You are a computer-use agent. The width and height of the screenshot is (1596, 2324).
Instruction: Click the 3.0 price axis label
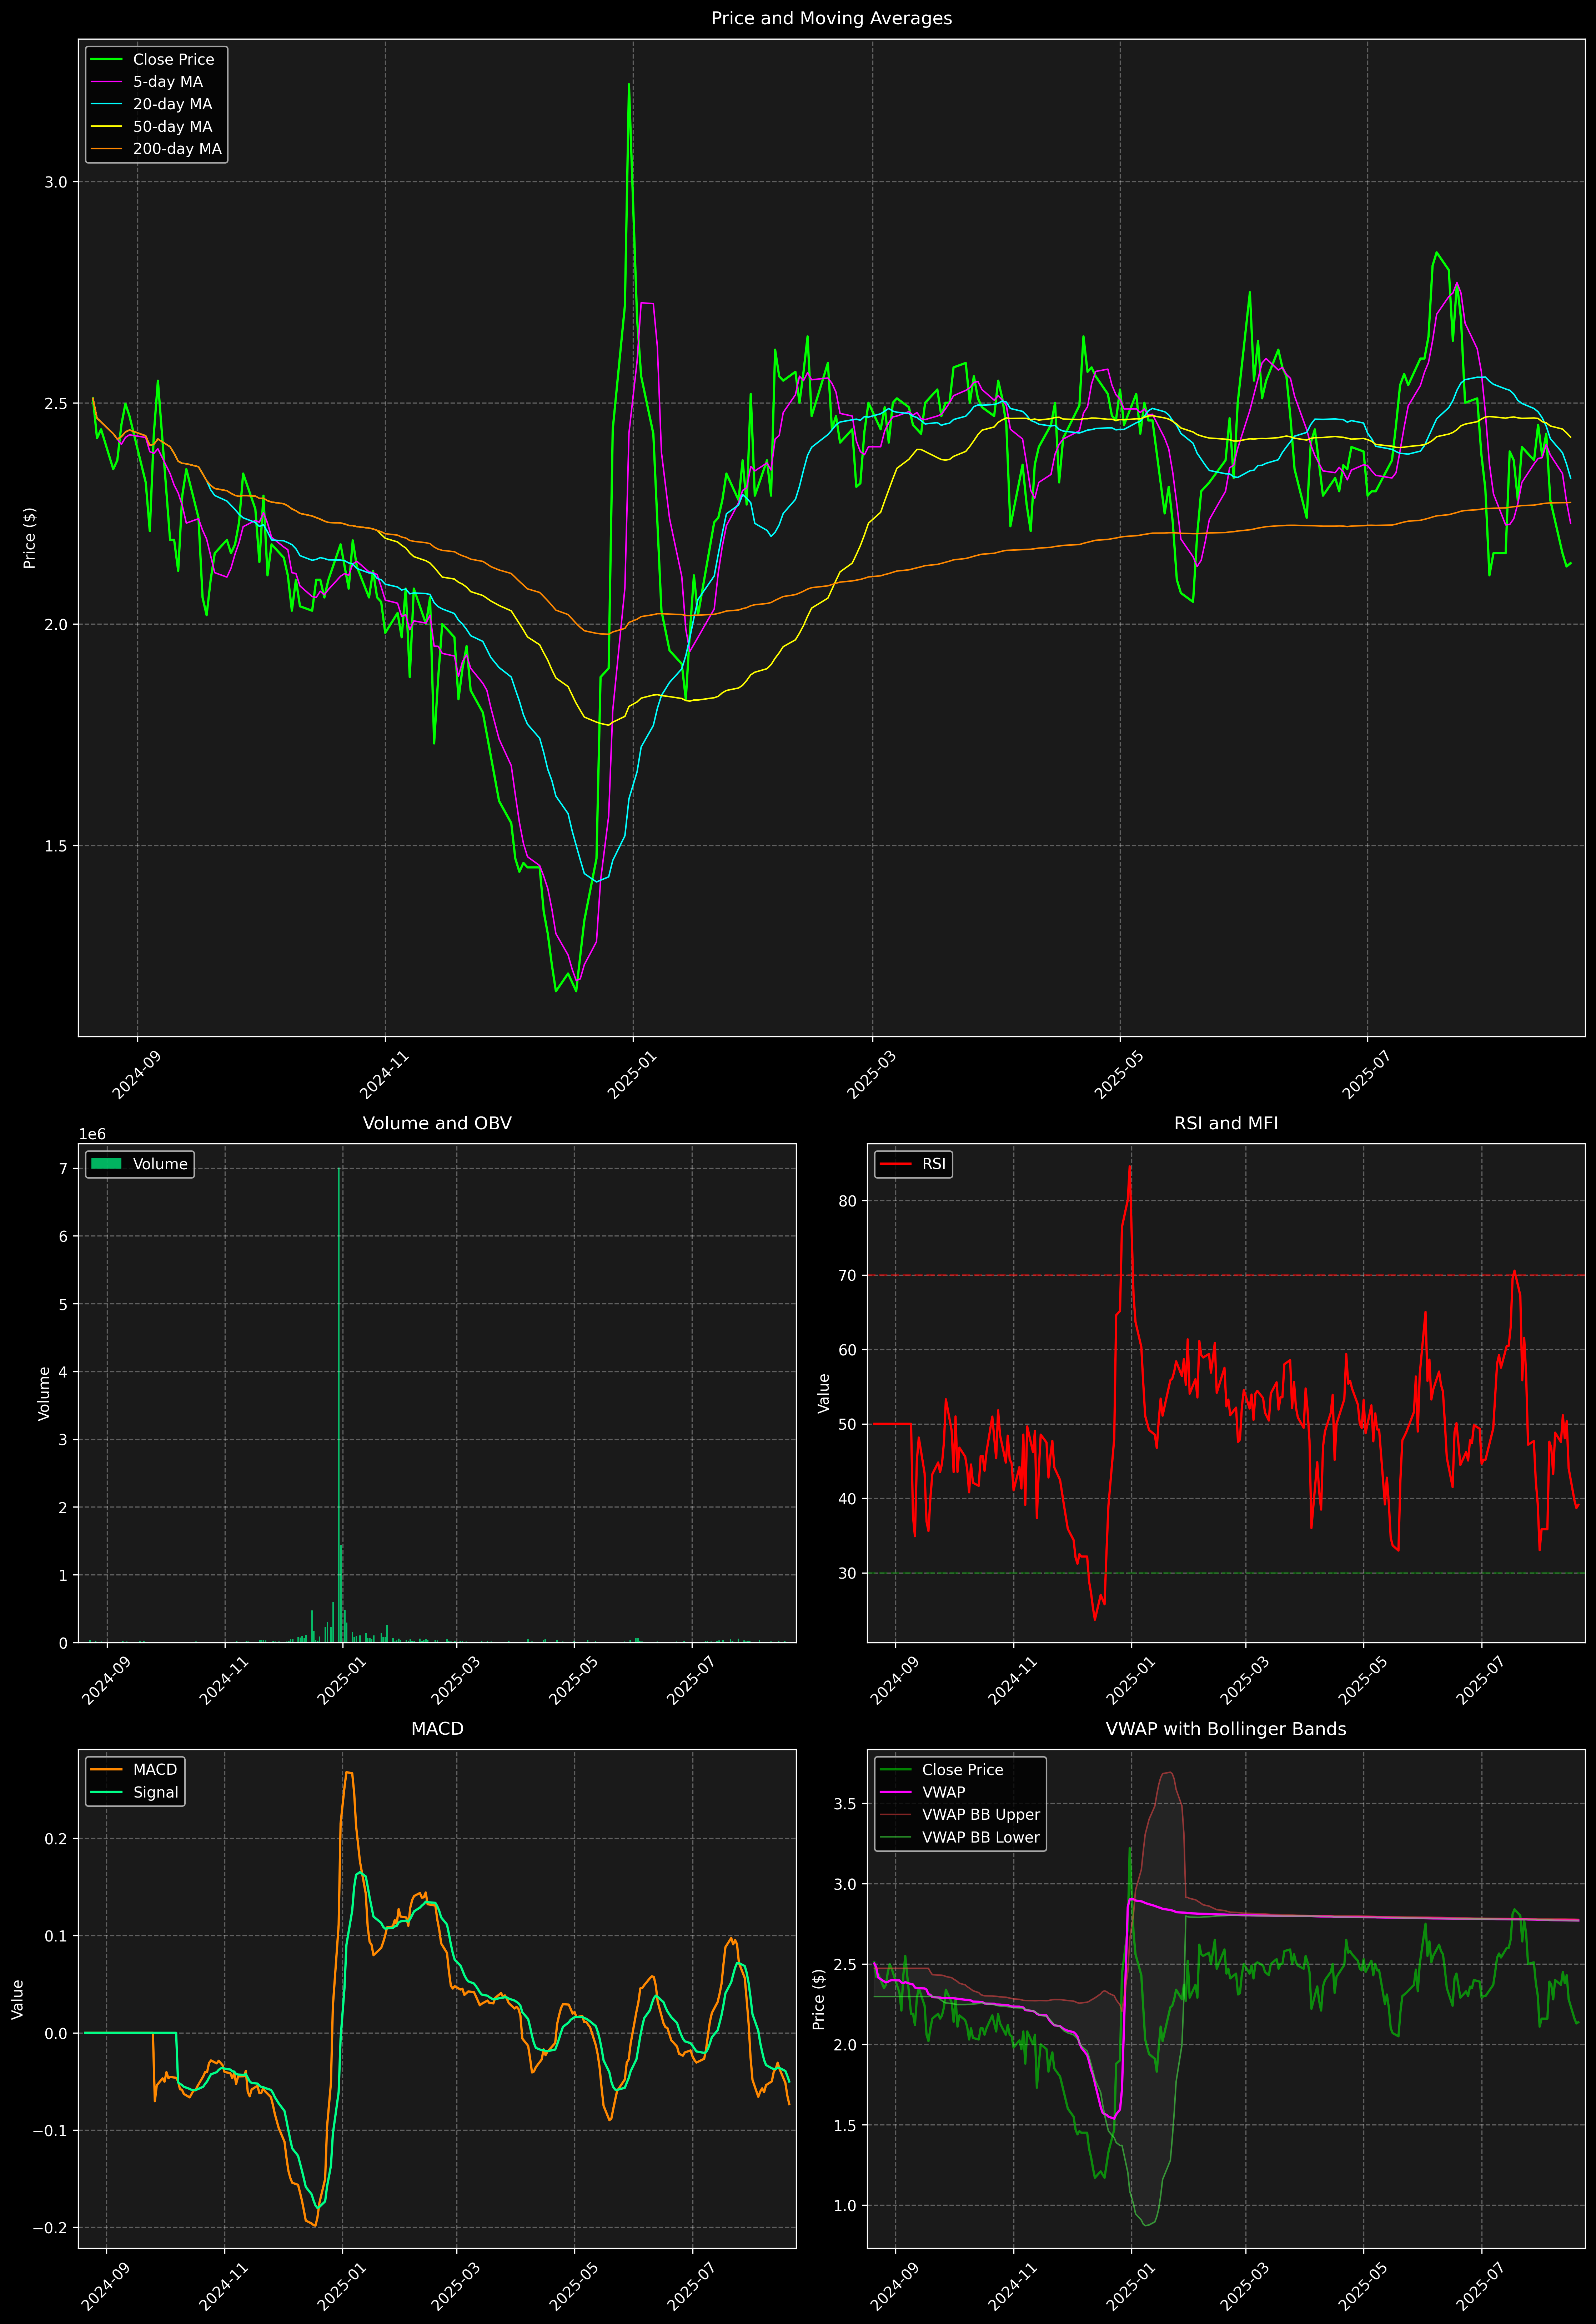pyautogui.click(x=56, y=182)
